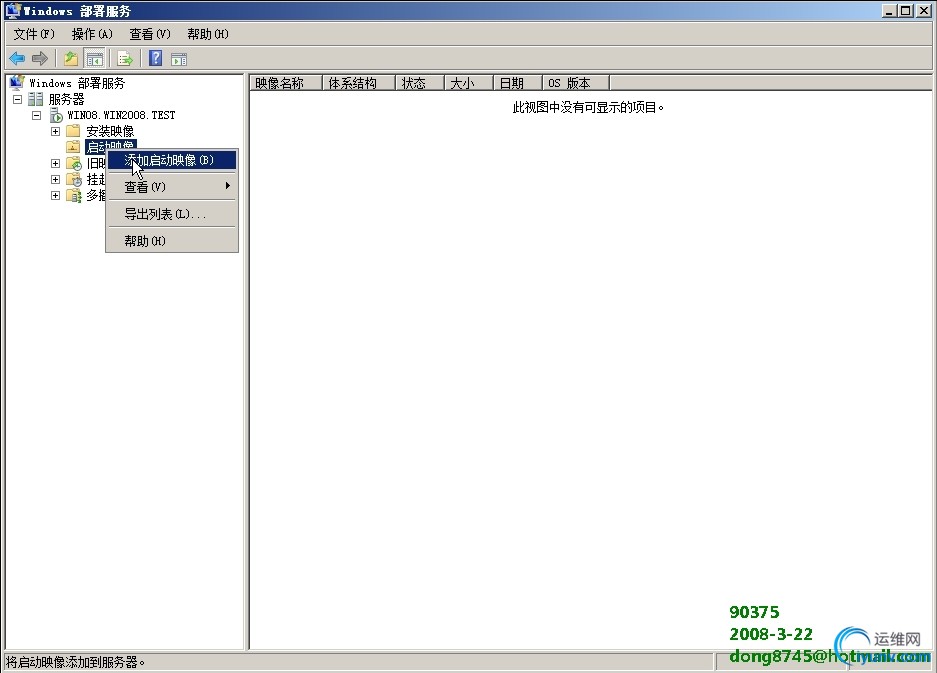Screen dimensions: 937x673
Task: Select the 服务器 tree label
Action: coord(66,99)
